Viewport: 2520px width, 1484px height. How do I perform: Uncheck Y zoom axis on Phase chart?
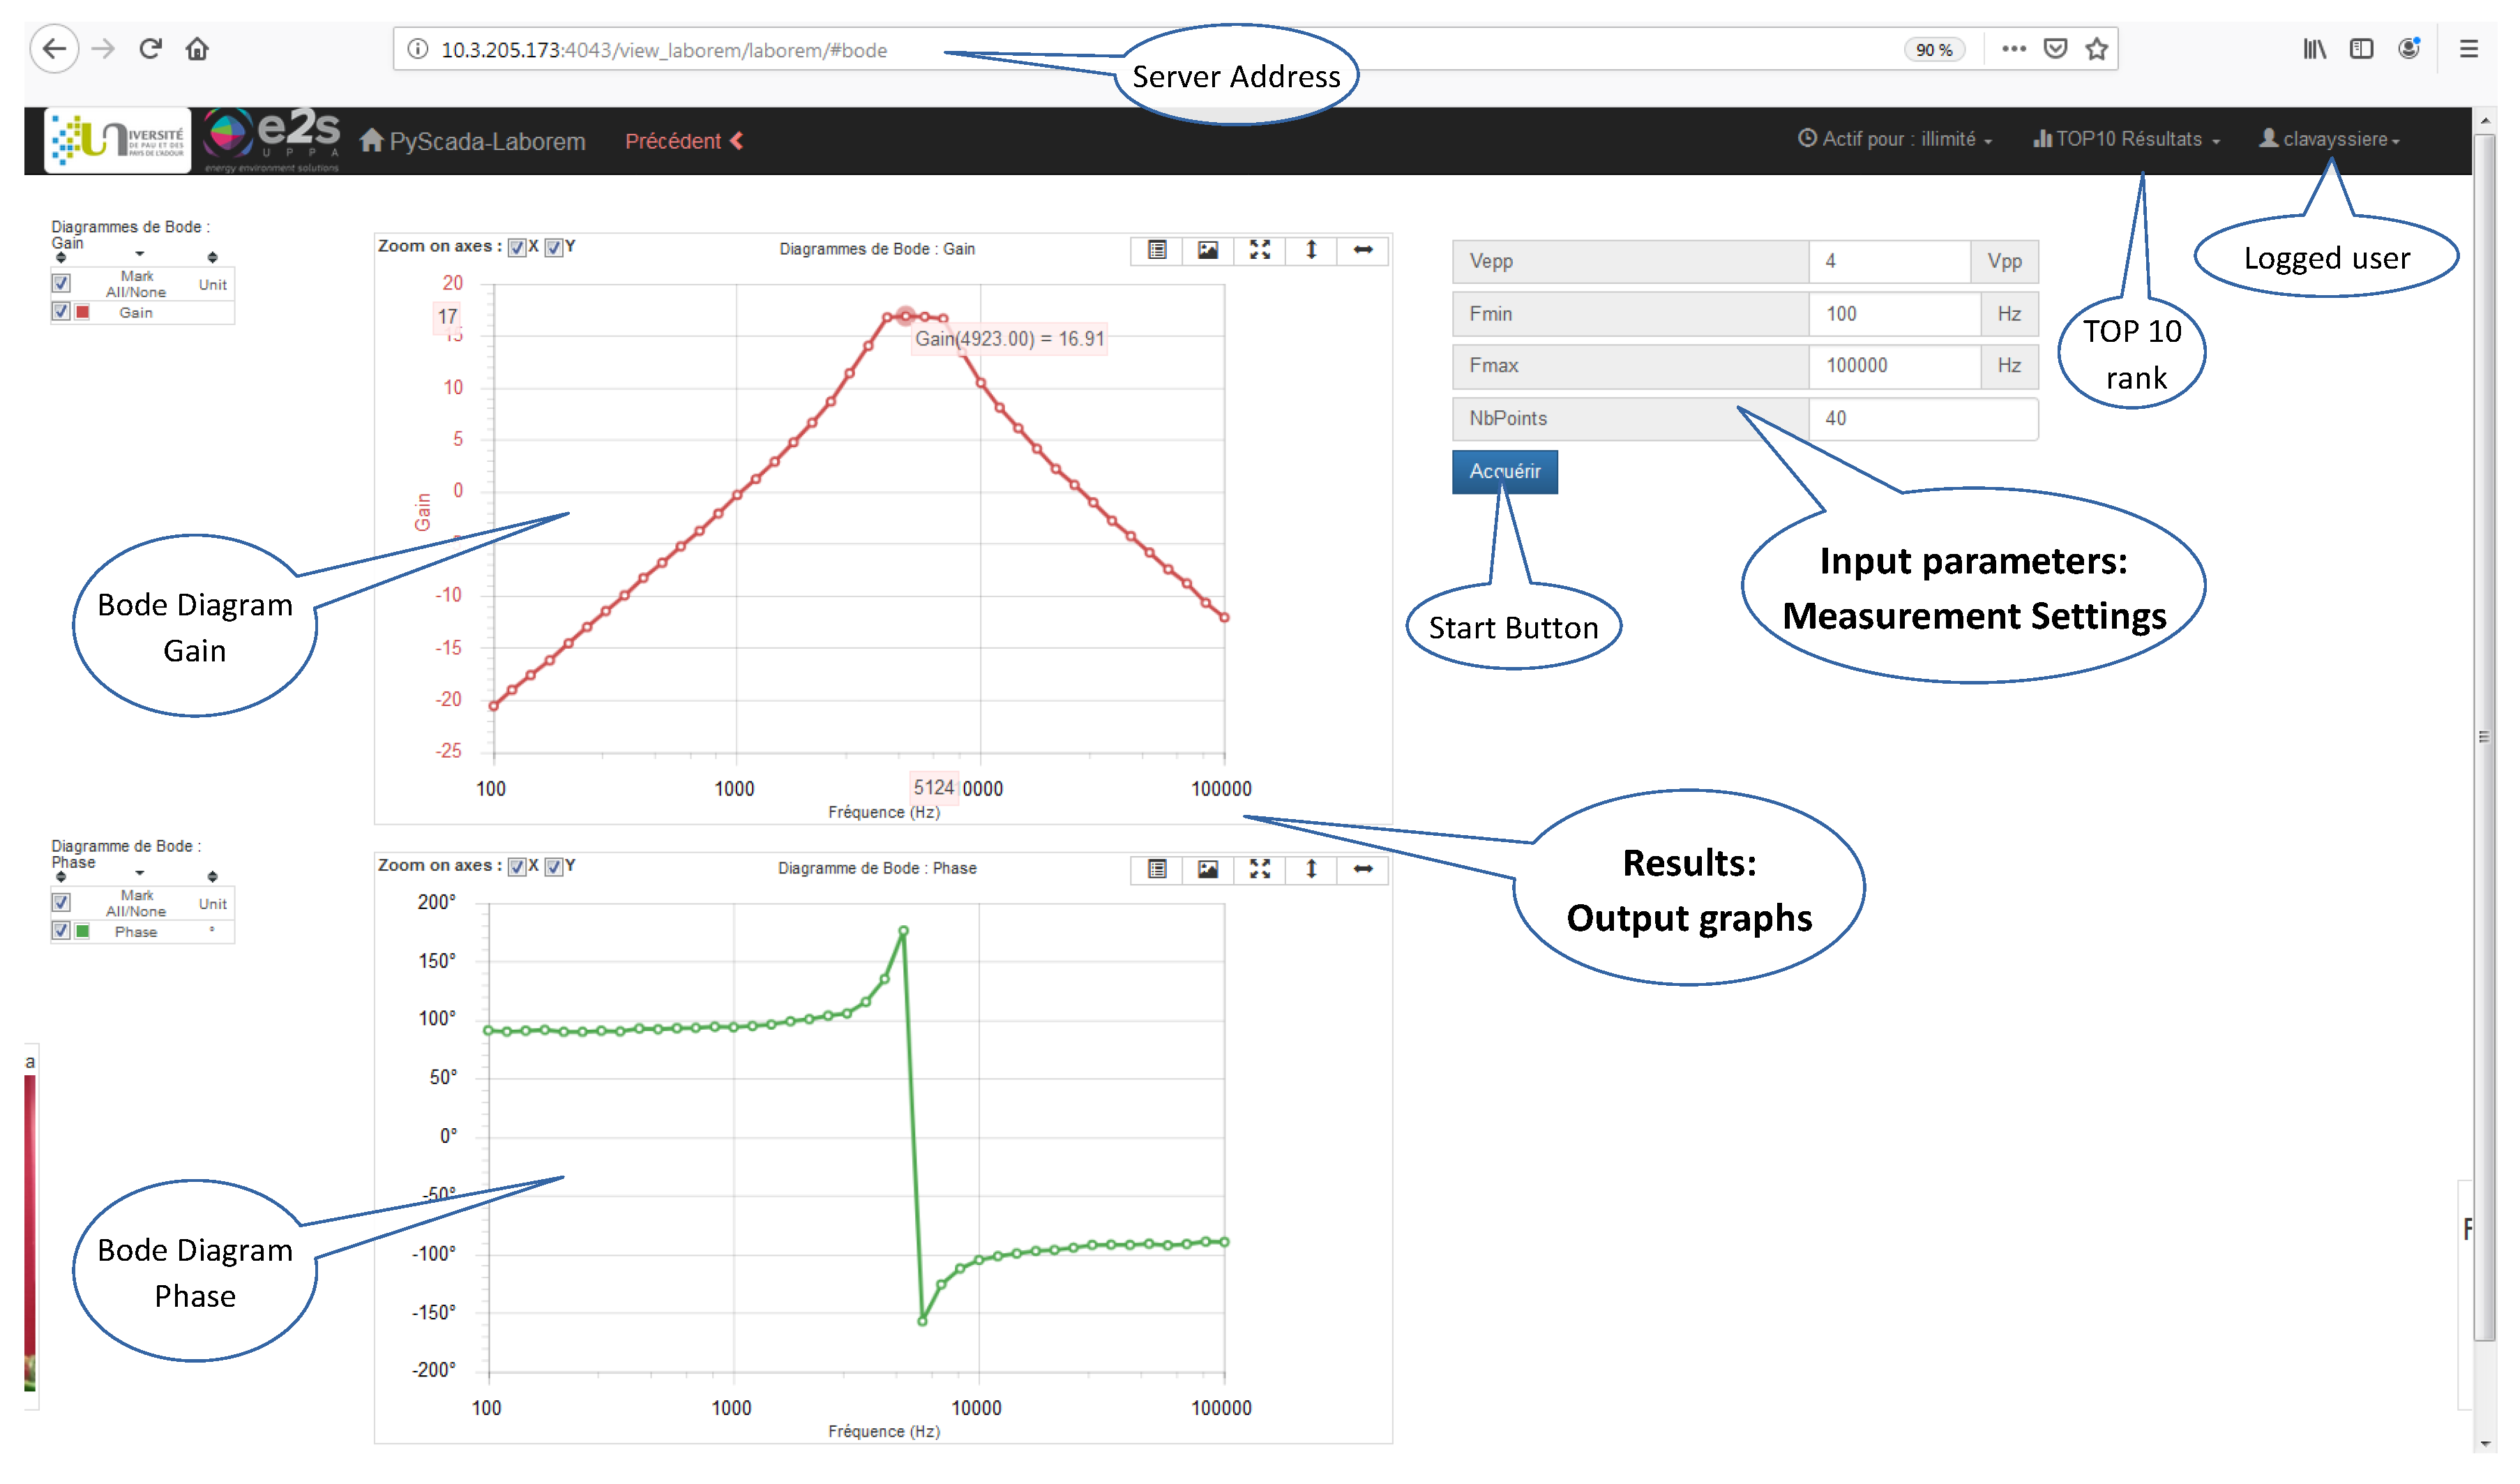[554, 867]
